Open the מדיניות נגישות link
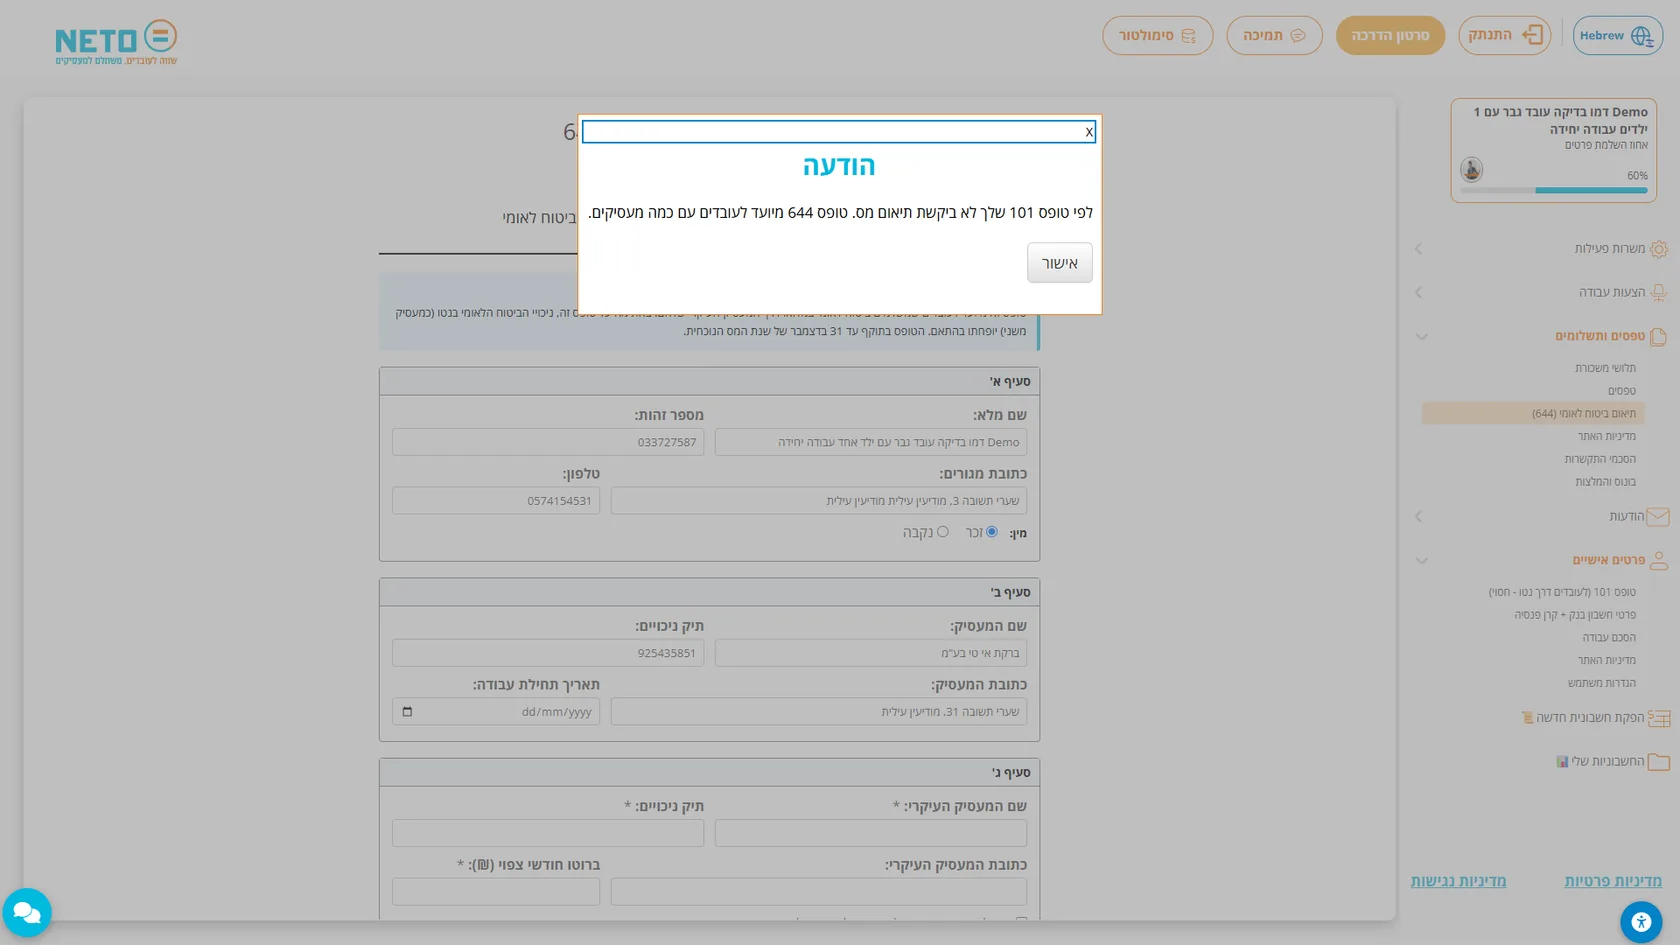Image resolution: width=1680 pixels, height=945 pixels. click(x=1458, y=881)
